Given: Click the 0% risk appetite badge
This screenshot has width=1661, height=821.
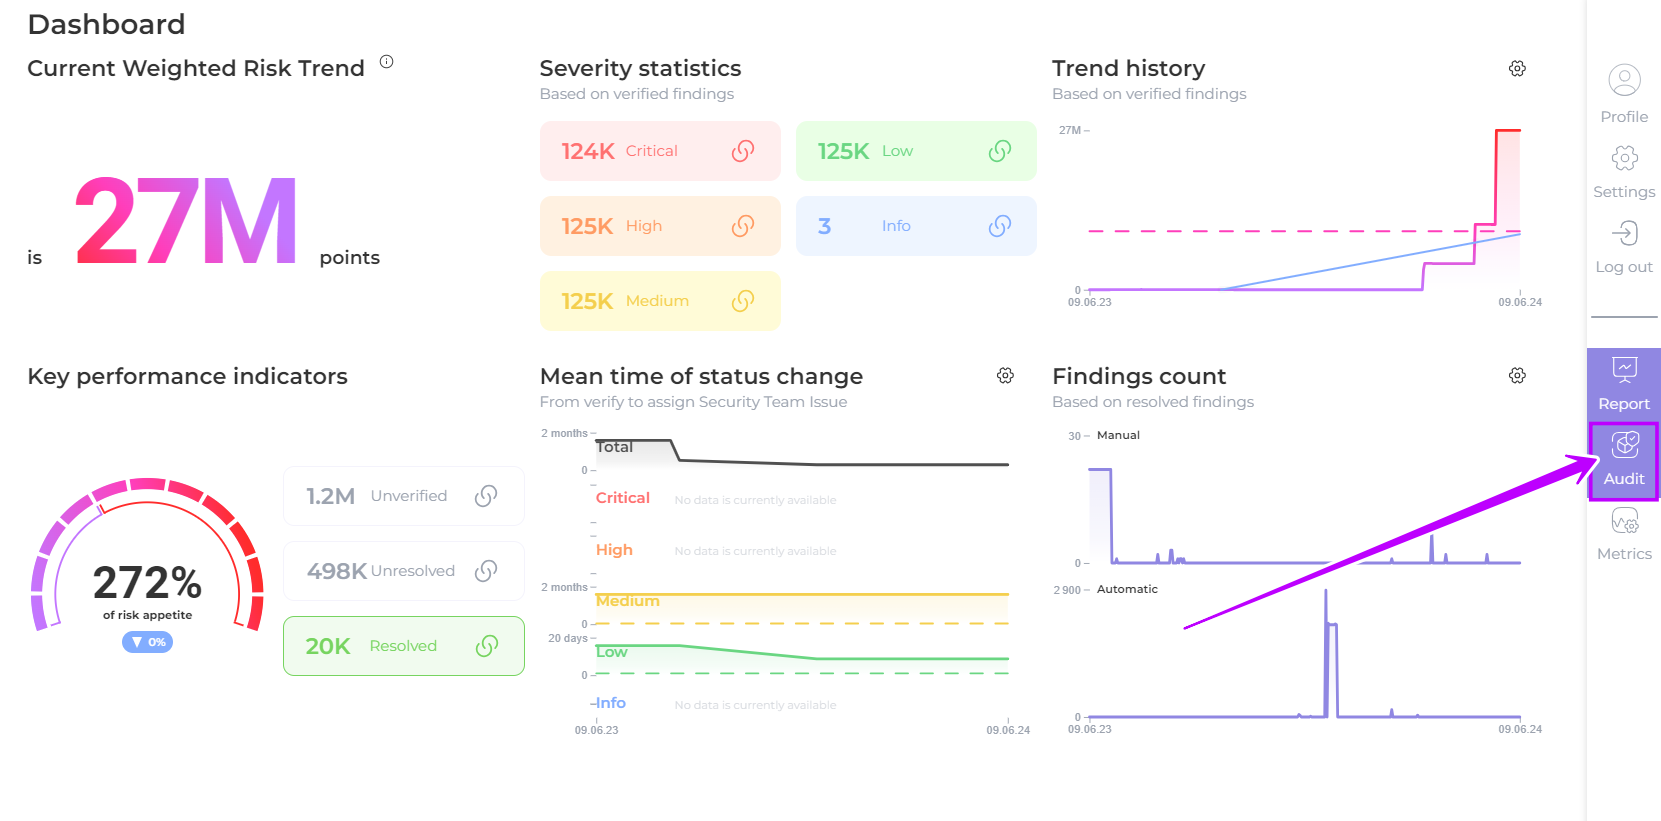Looking at the screenshot, I should click(147, 642).
